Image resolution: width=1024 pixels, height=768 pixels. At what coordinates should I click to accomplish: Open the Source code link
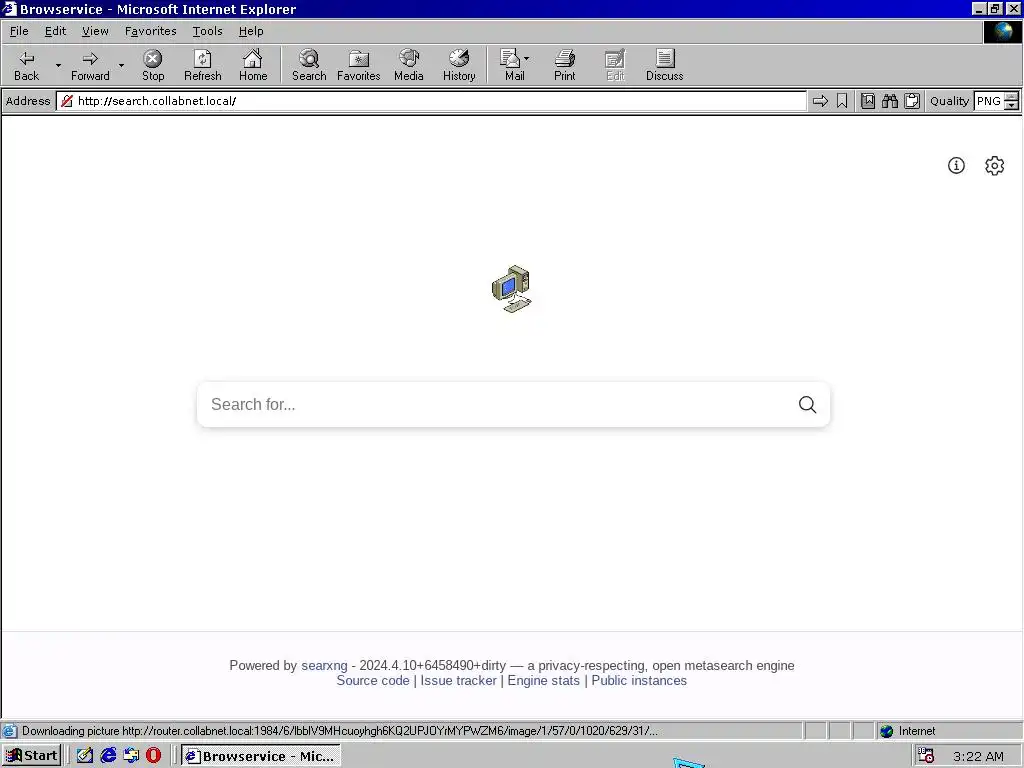tap(373, 680)
